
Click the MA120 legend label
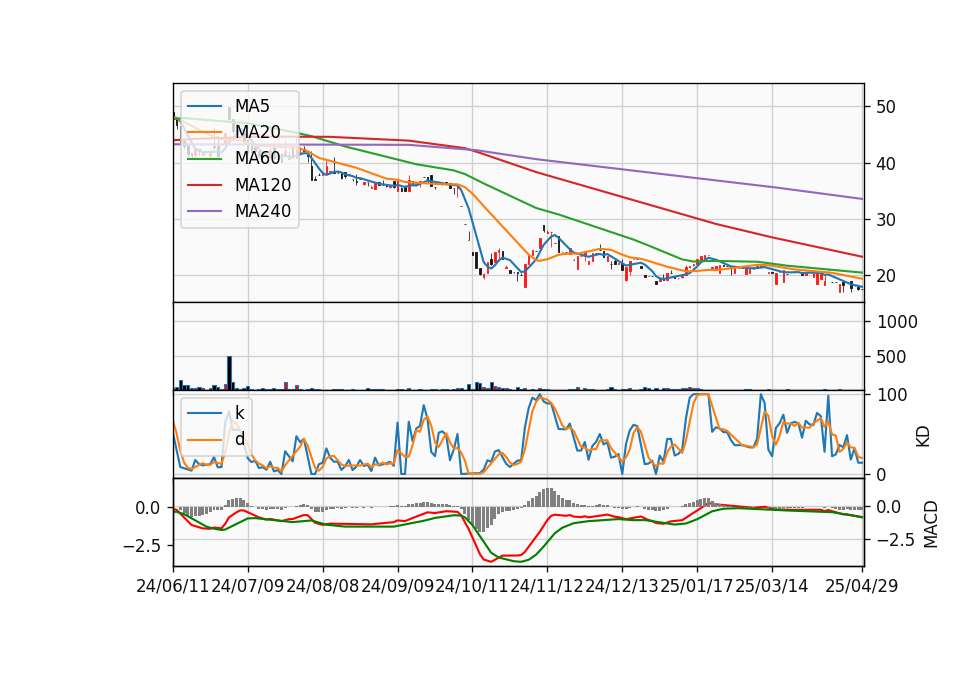263,184
